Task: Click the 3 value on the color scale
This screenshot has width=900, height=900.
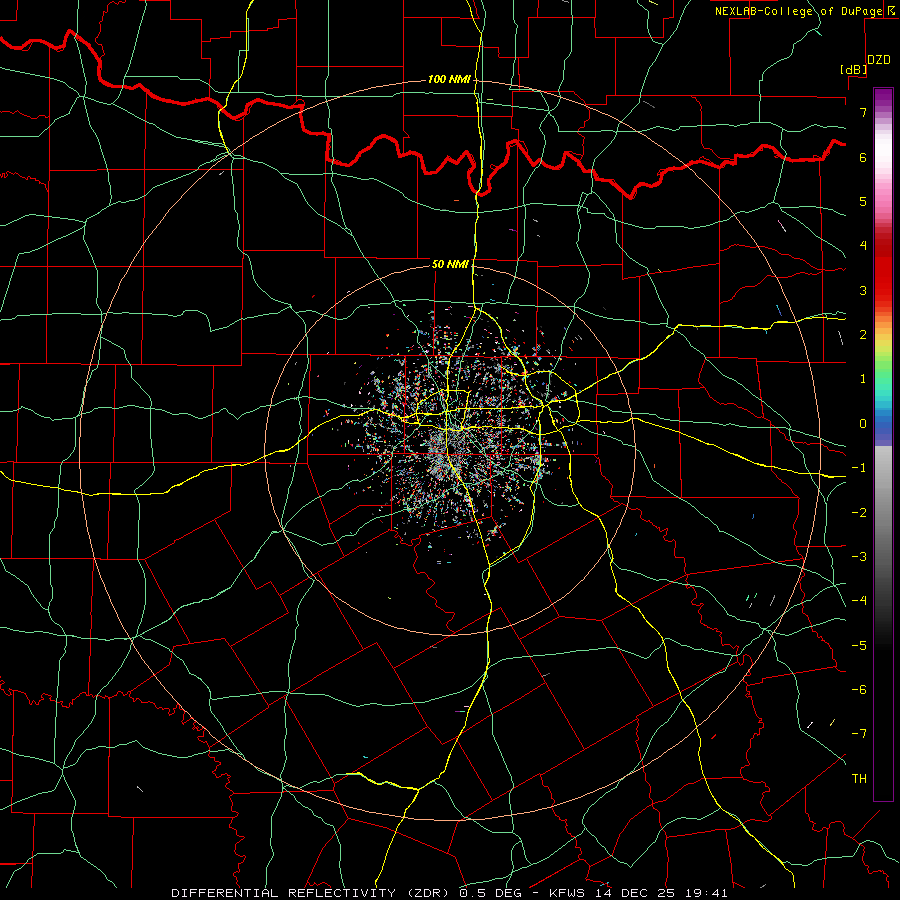Action: coord(863,290)
